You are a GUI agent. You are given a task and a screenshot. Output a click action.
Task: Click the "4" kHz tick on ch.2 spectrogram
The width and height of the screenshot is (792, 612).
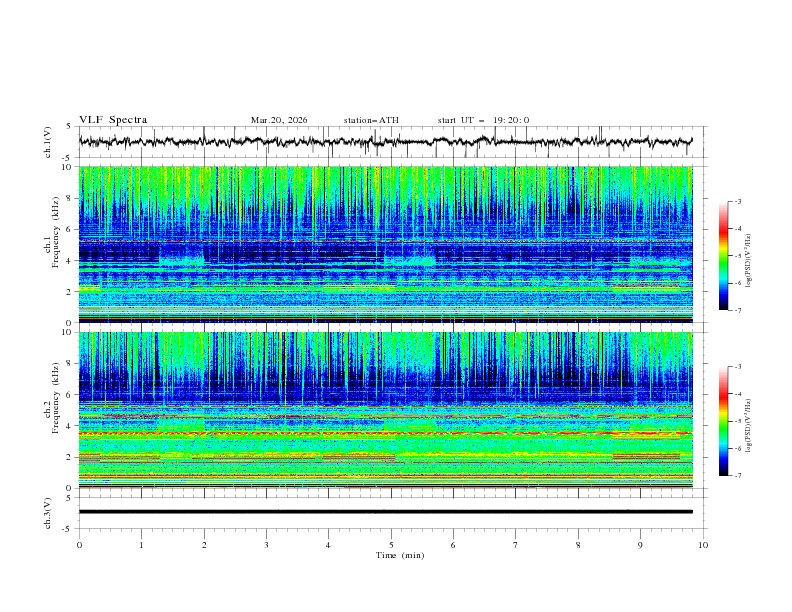(x=70, y=426)
